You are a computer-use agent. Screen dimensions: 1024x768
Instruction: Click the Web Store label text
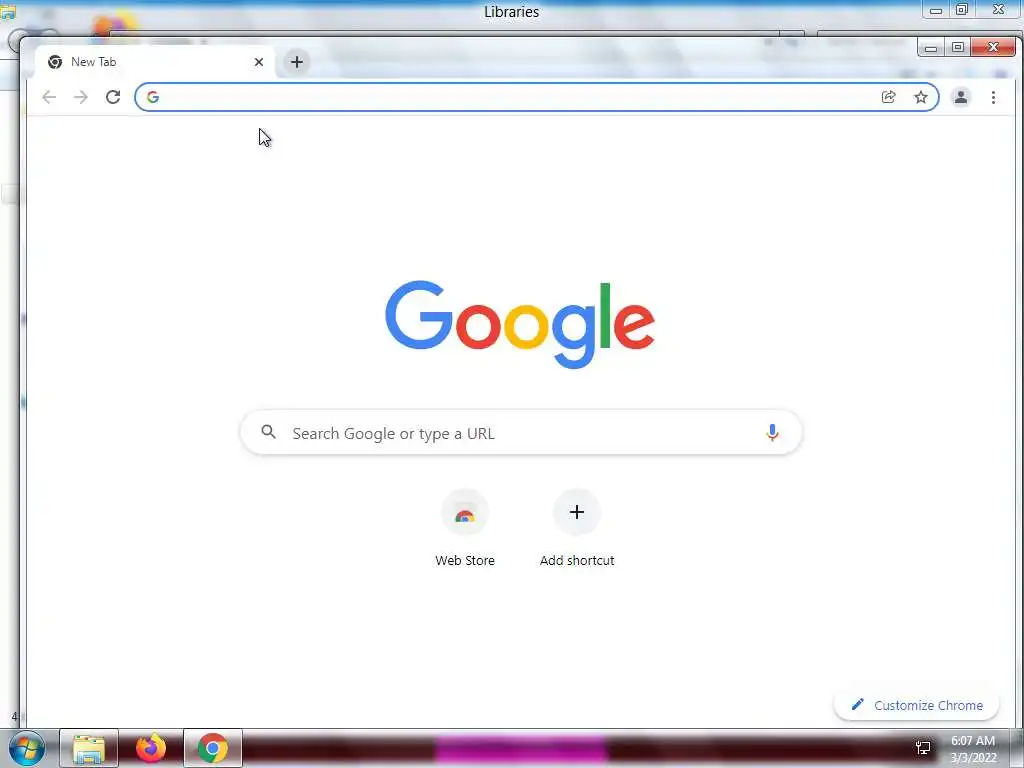click(x=465, y=560)
